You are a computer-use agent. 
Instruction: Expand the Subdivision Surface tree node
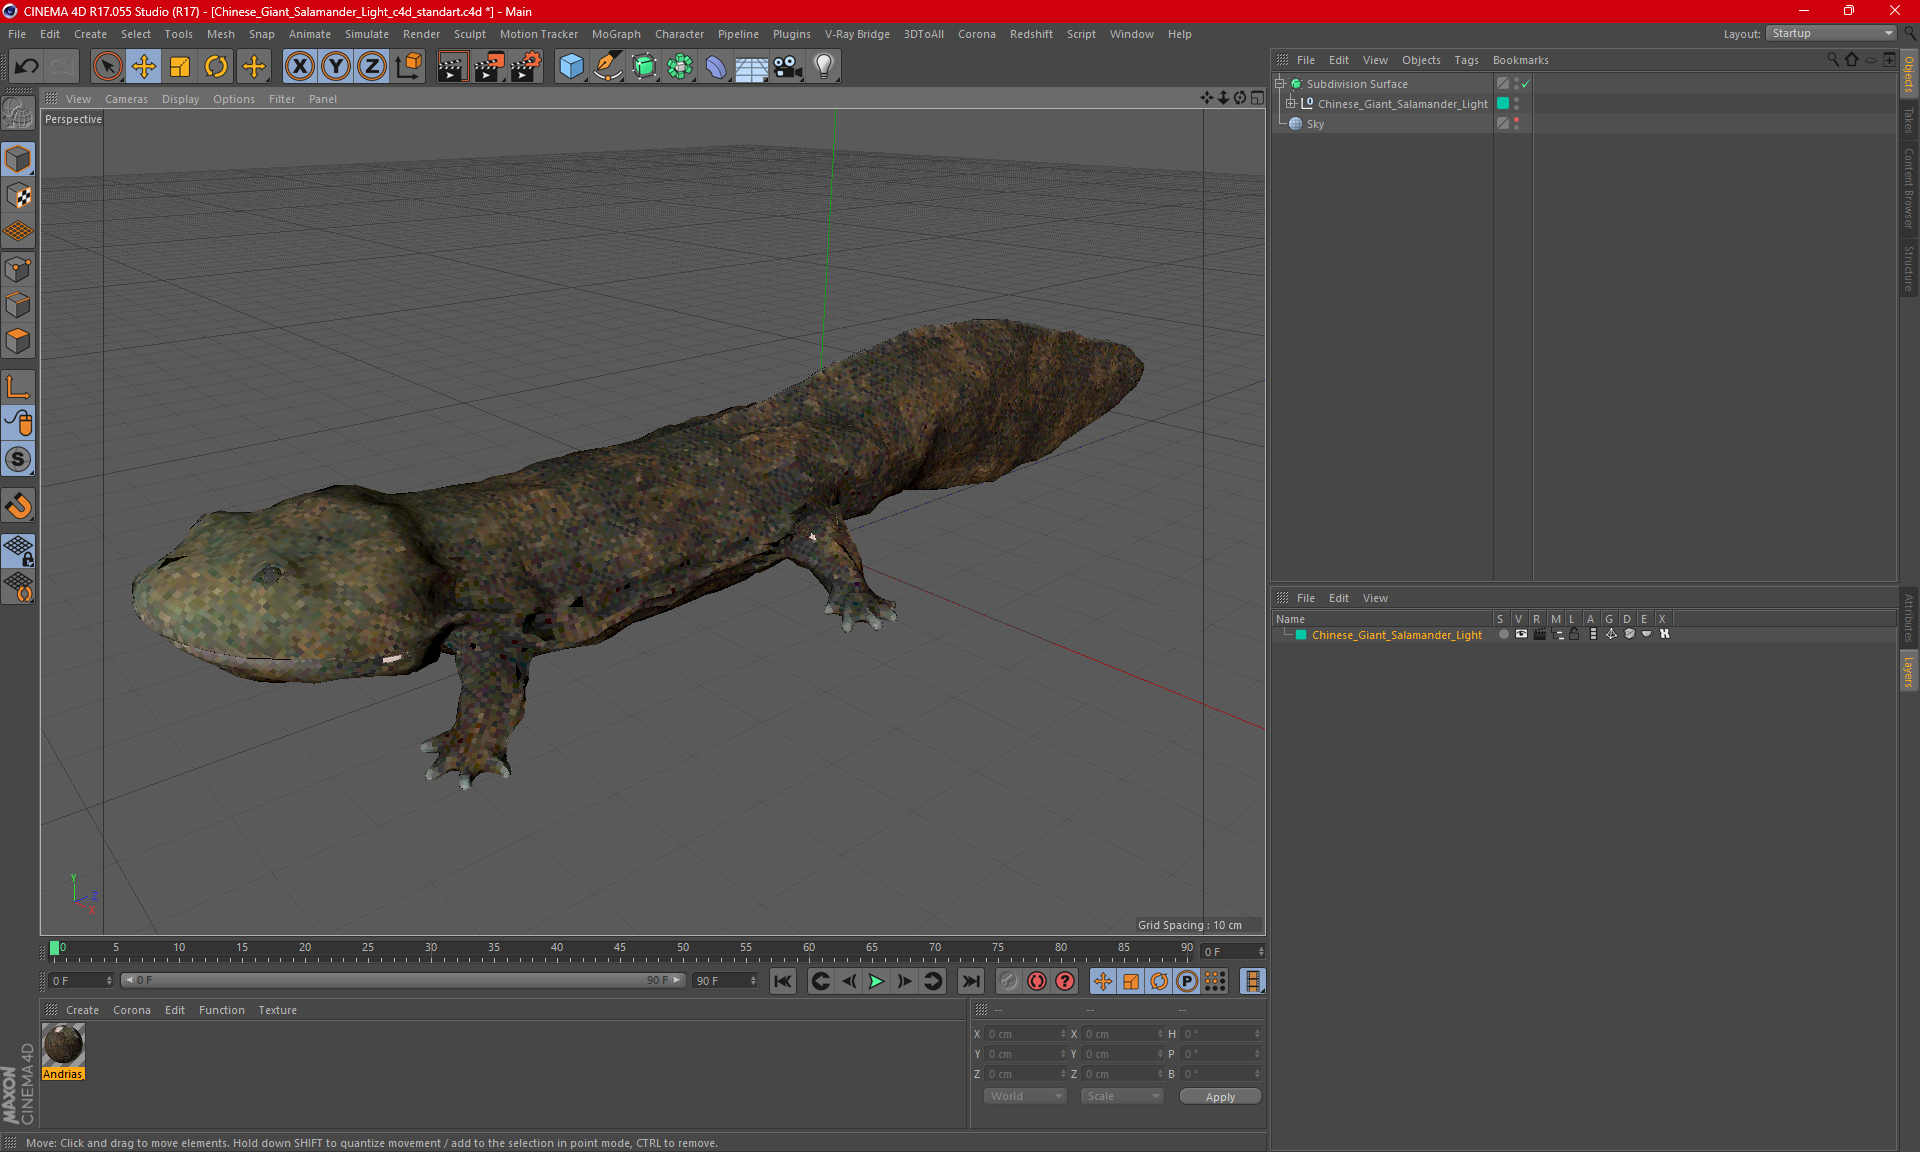(x=1279, y=84)
